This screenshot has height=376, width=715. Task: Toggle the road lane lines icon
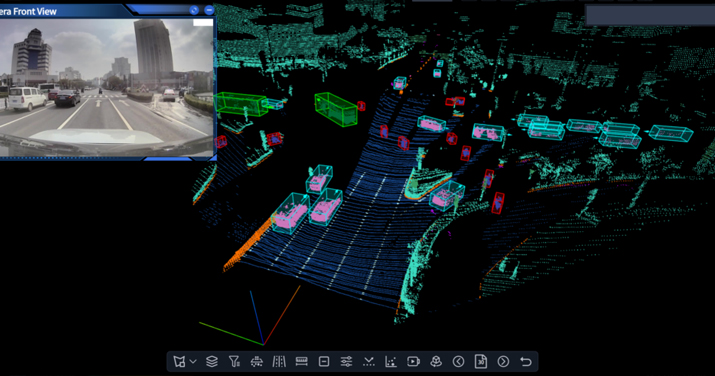click(279, 361)
